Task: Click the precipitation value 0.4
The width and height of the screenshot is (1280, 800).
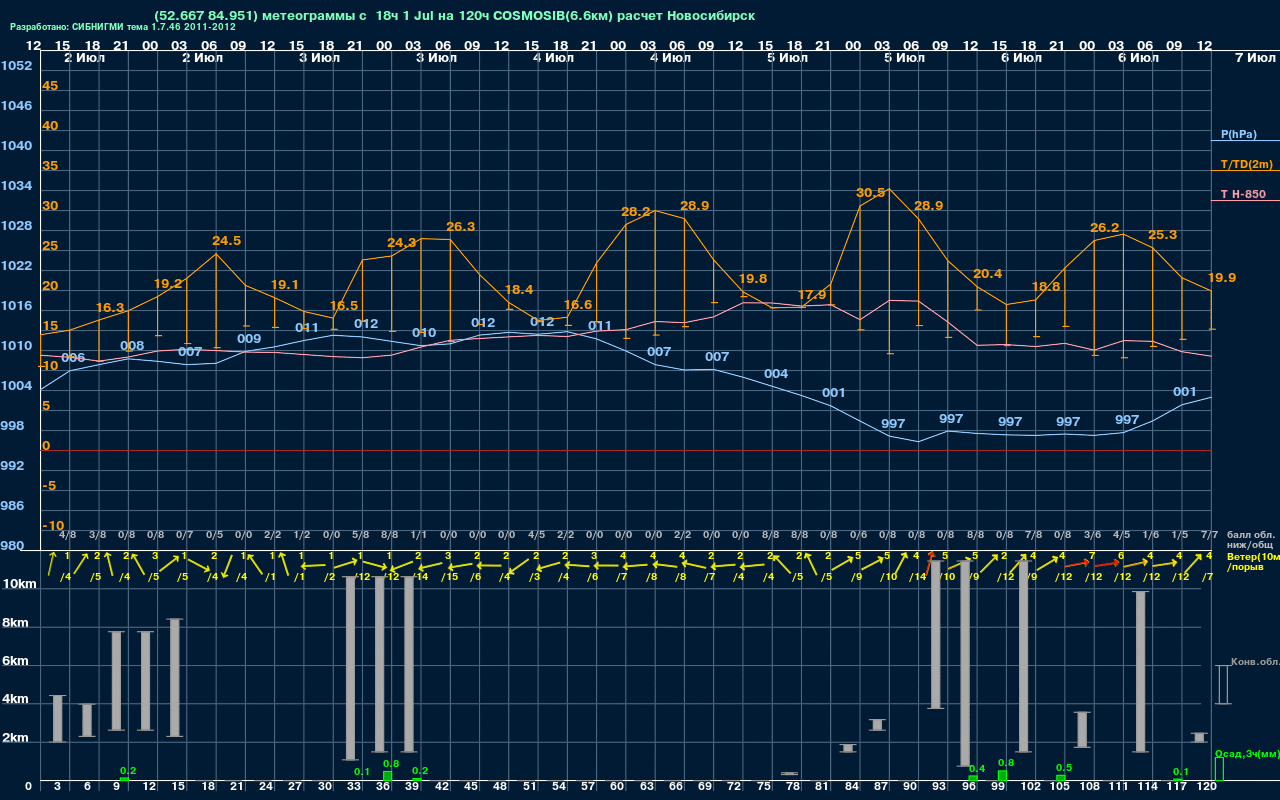Action: [x=977, y=768]
